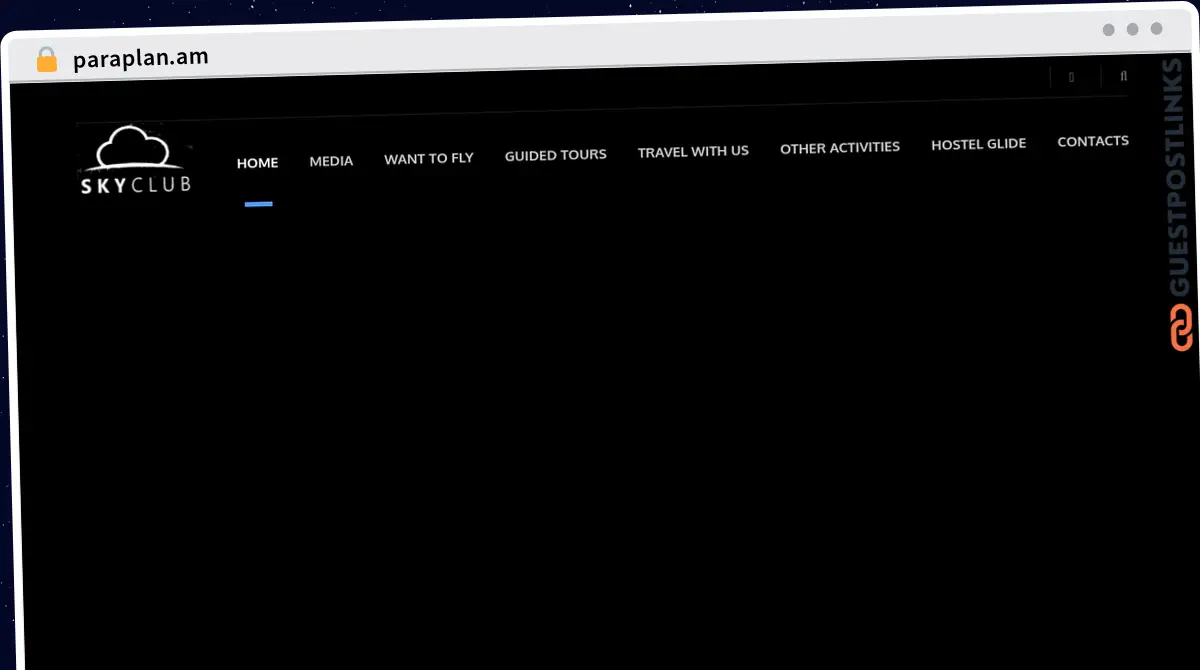Click the padlock icon beside the URL
1200x670 pixels.
[x=47, y=59]
